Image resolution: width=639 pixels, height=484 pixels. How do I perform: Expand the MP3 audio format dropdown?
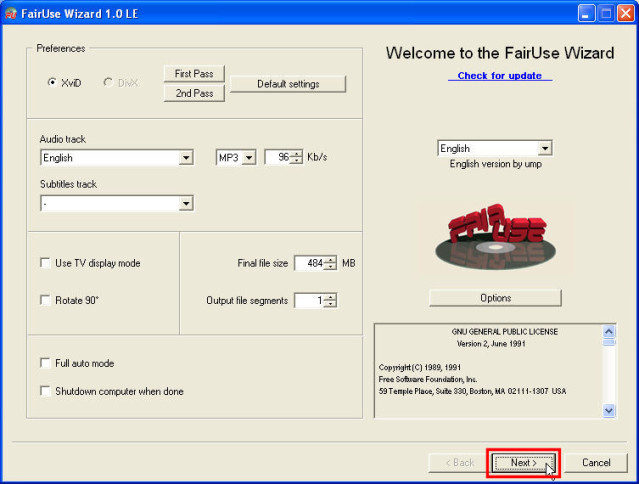[x=248, y=158]
